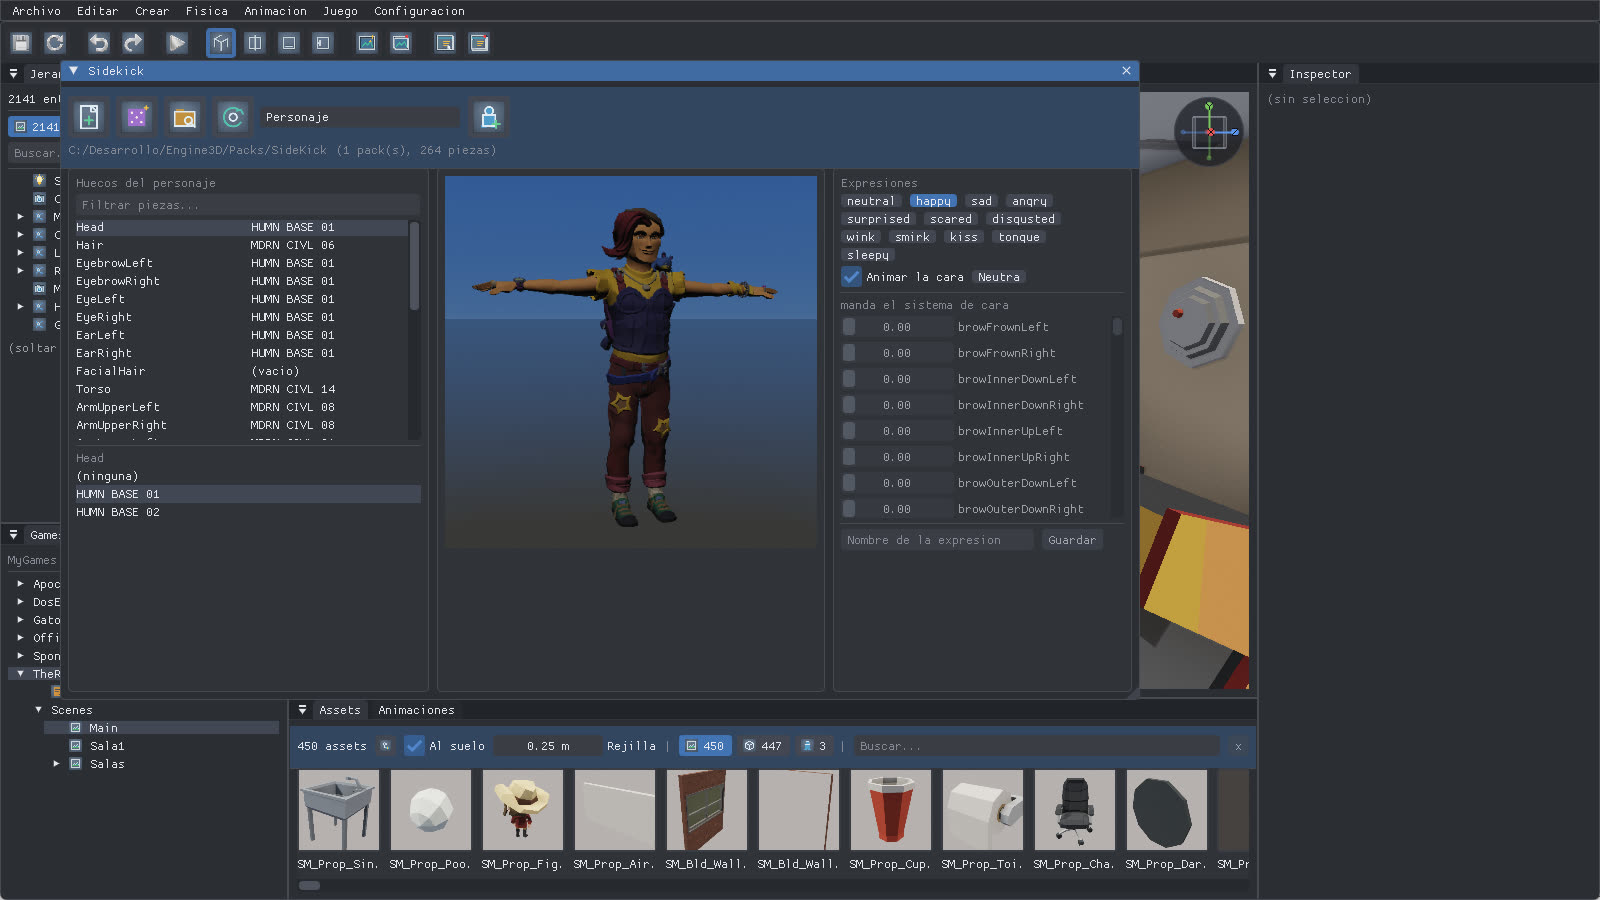Toggle the browOuterDownRight box

coord(849,509)
